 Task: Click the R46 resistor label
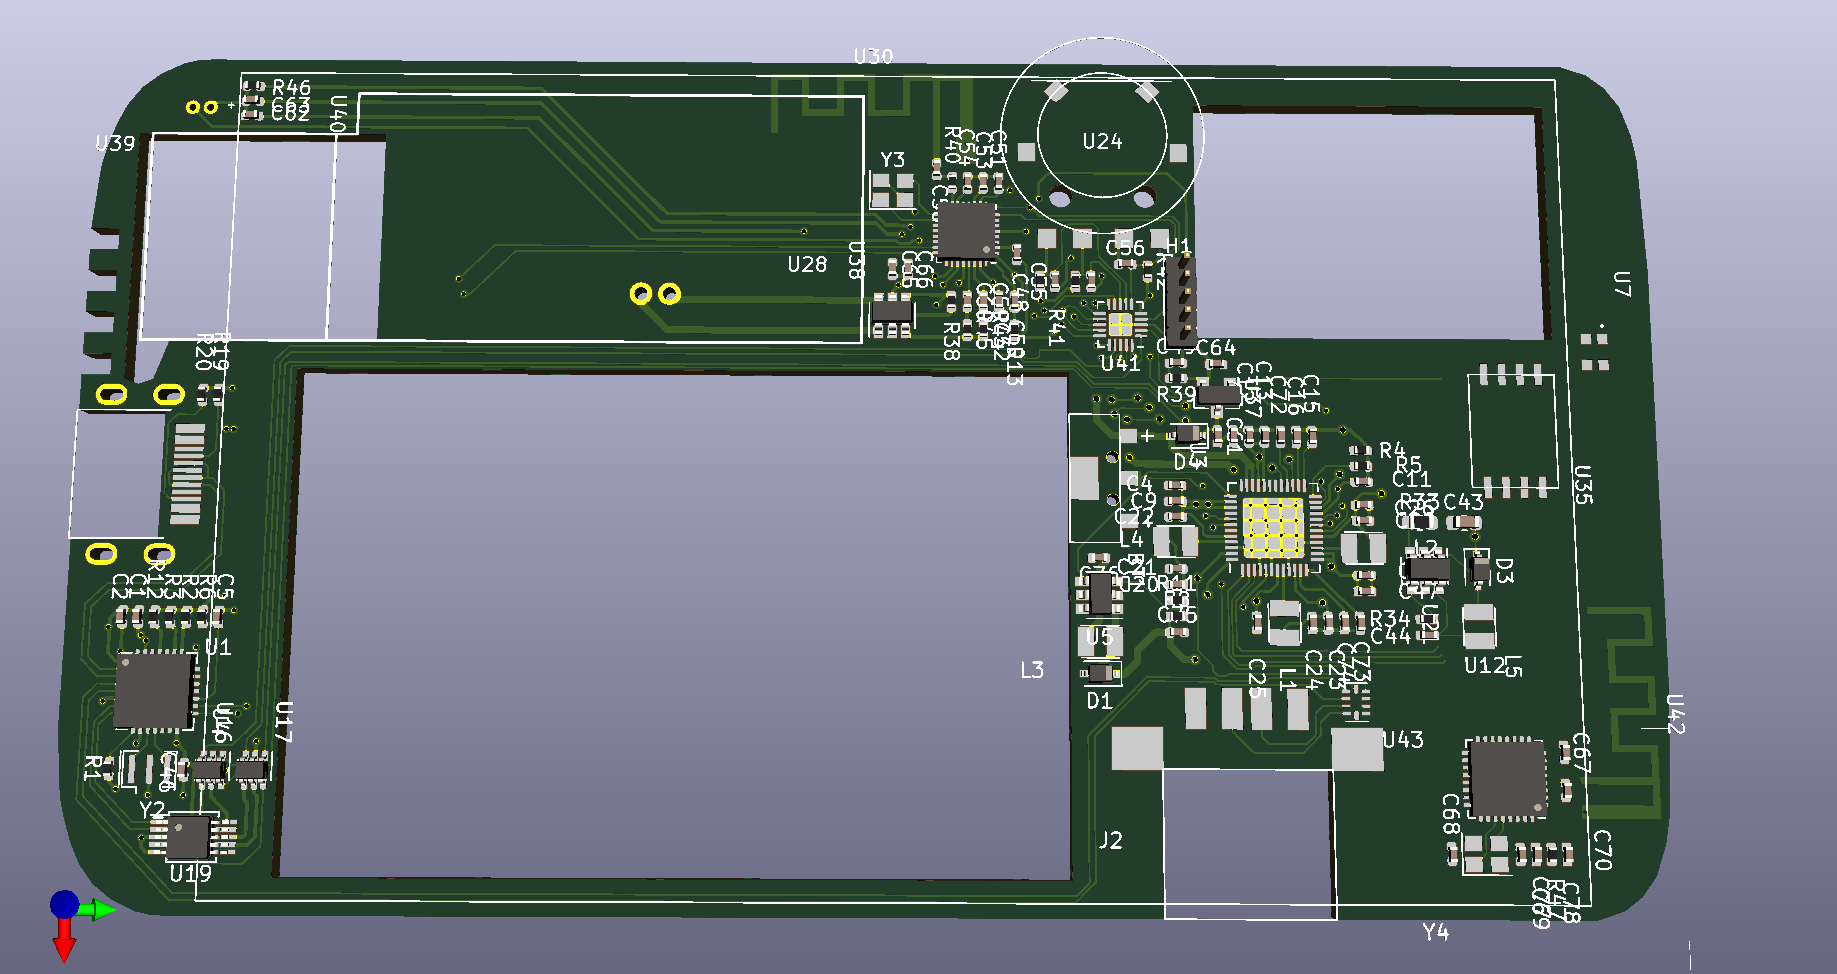[x=291, y=88]
